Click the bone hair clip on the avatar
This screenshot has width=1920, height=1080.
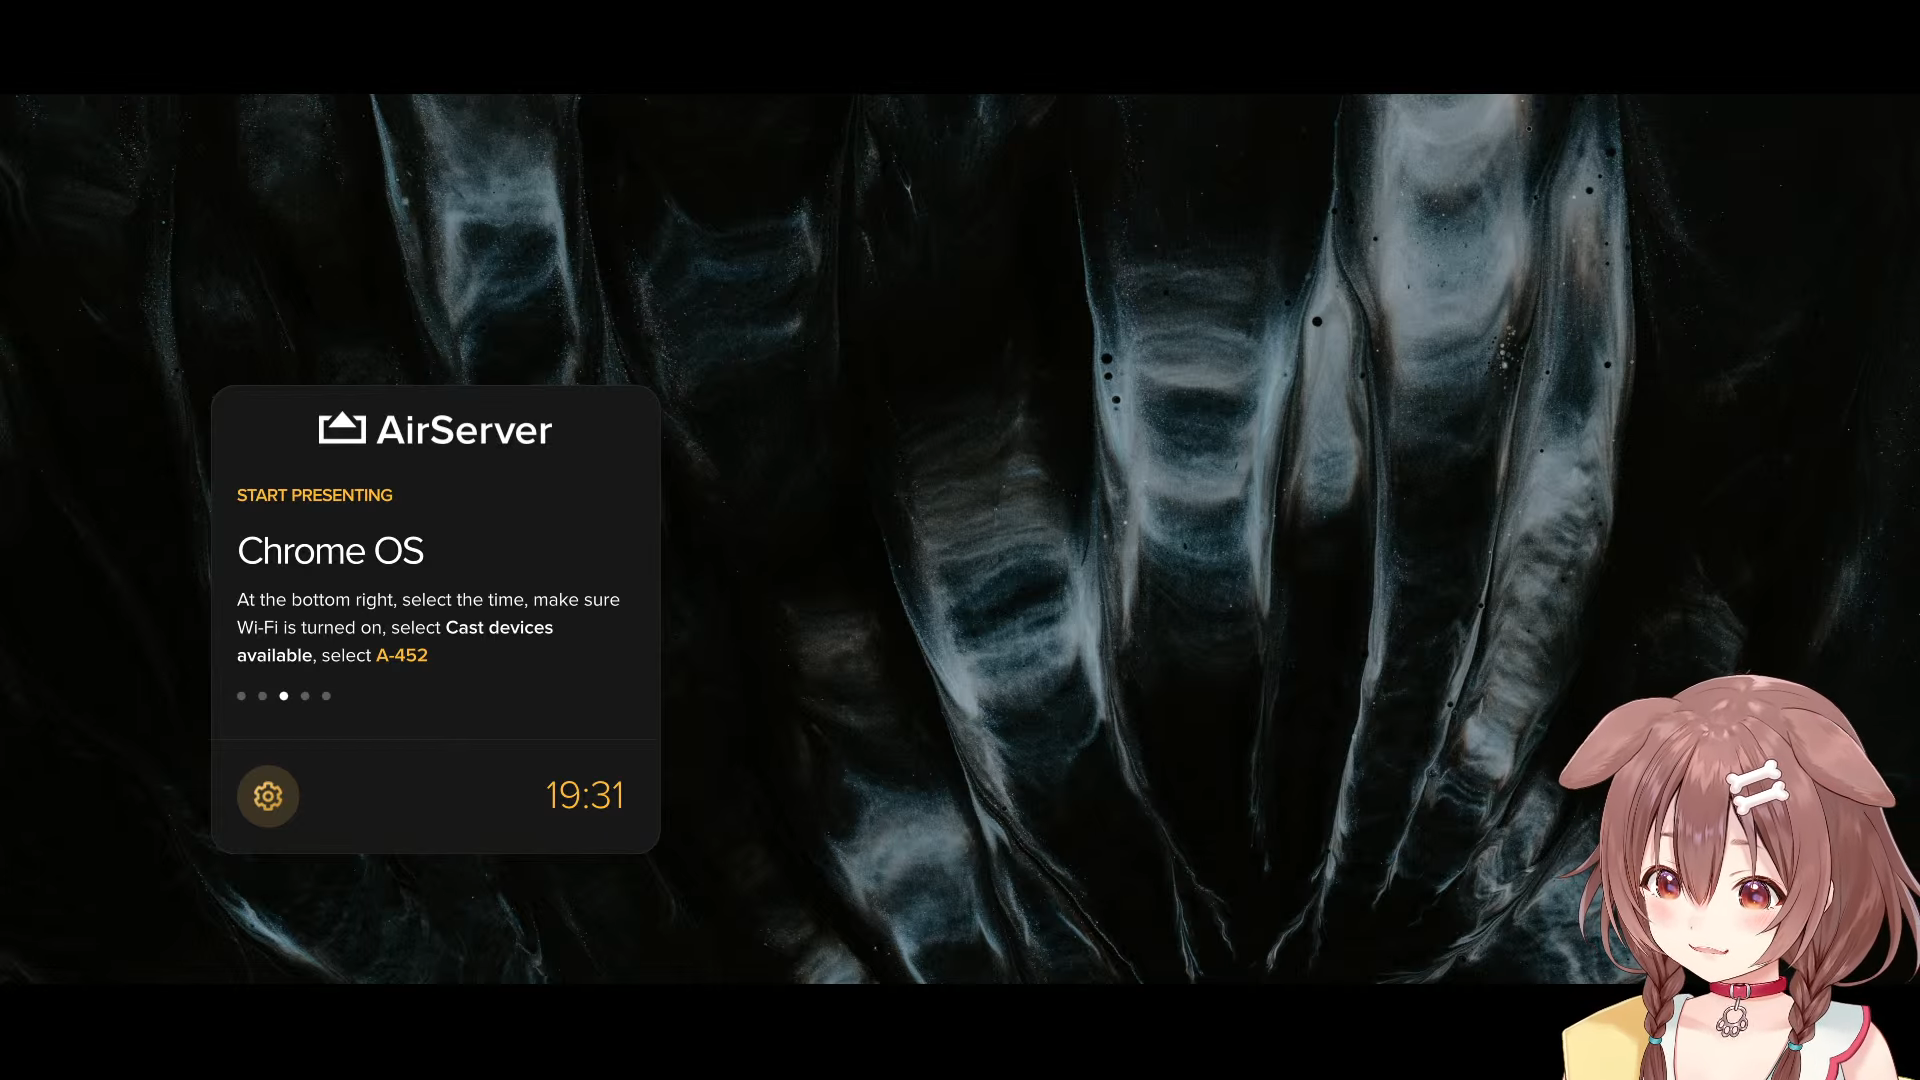tap(1757, 786)
